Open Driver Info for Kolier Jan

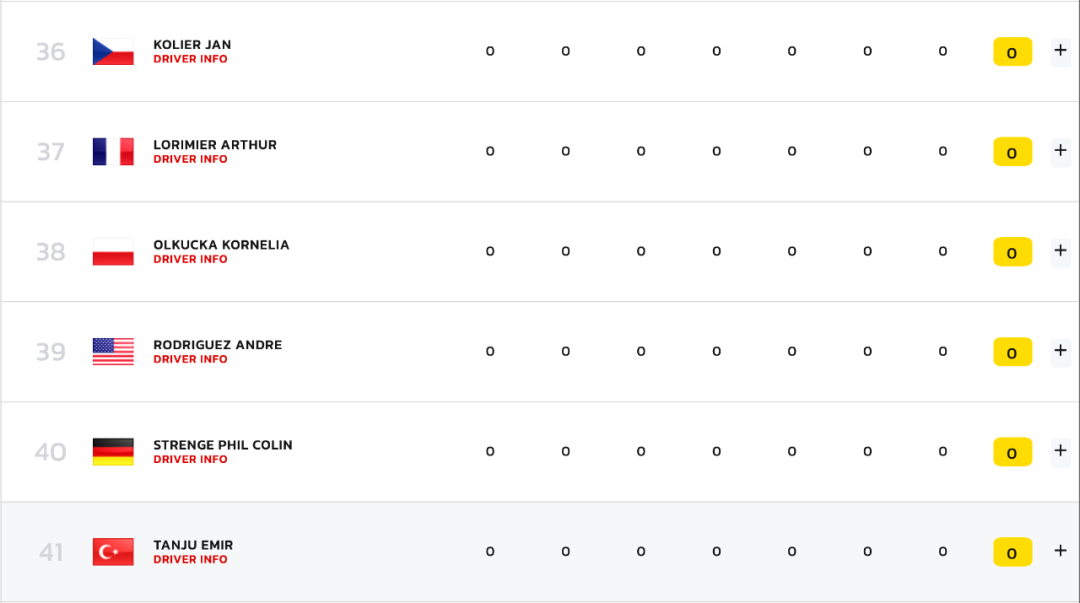click(x=190, y=59)
